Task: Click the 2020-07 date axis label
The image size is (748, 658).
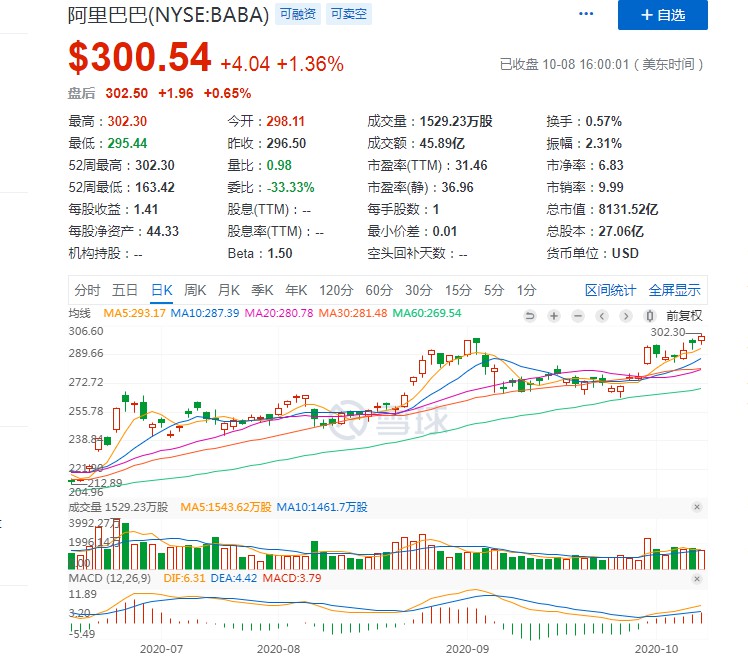Action: pos(161,649)
